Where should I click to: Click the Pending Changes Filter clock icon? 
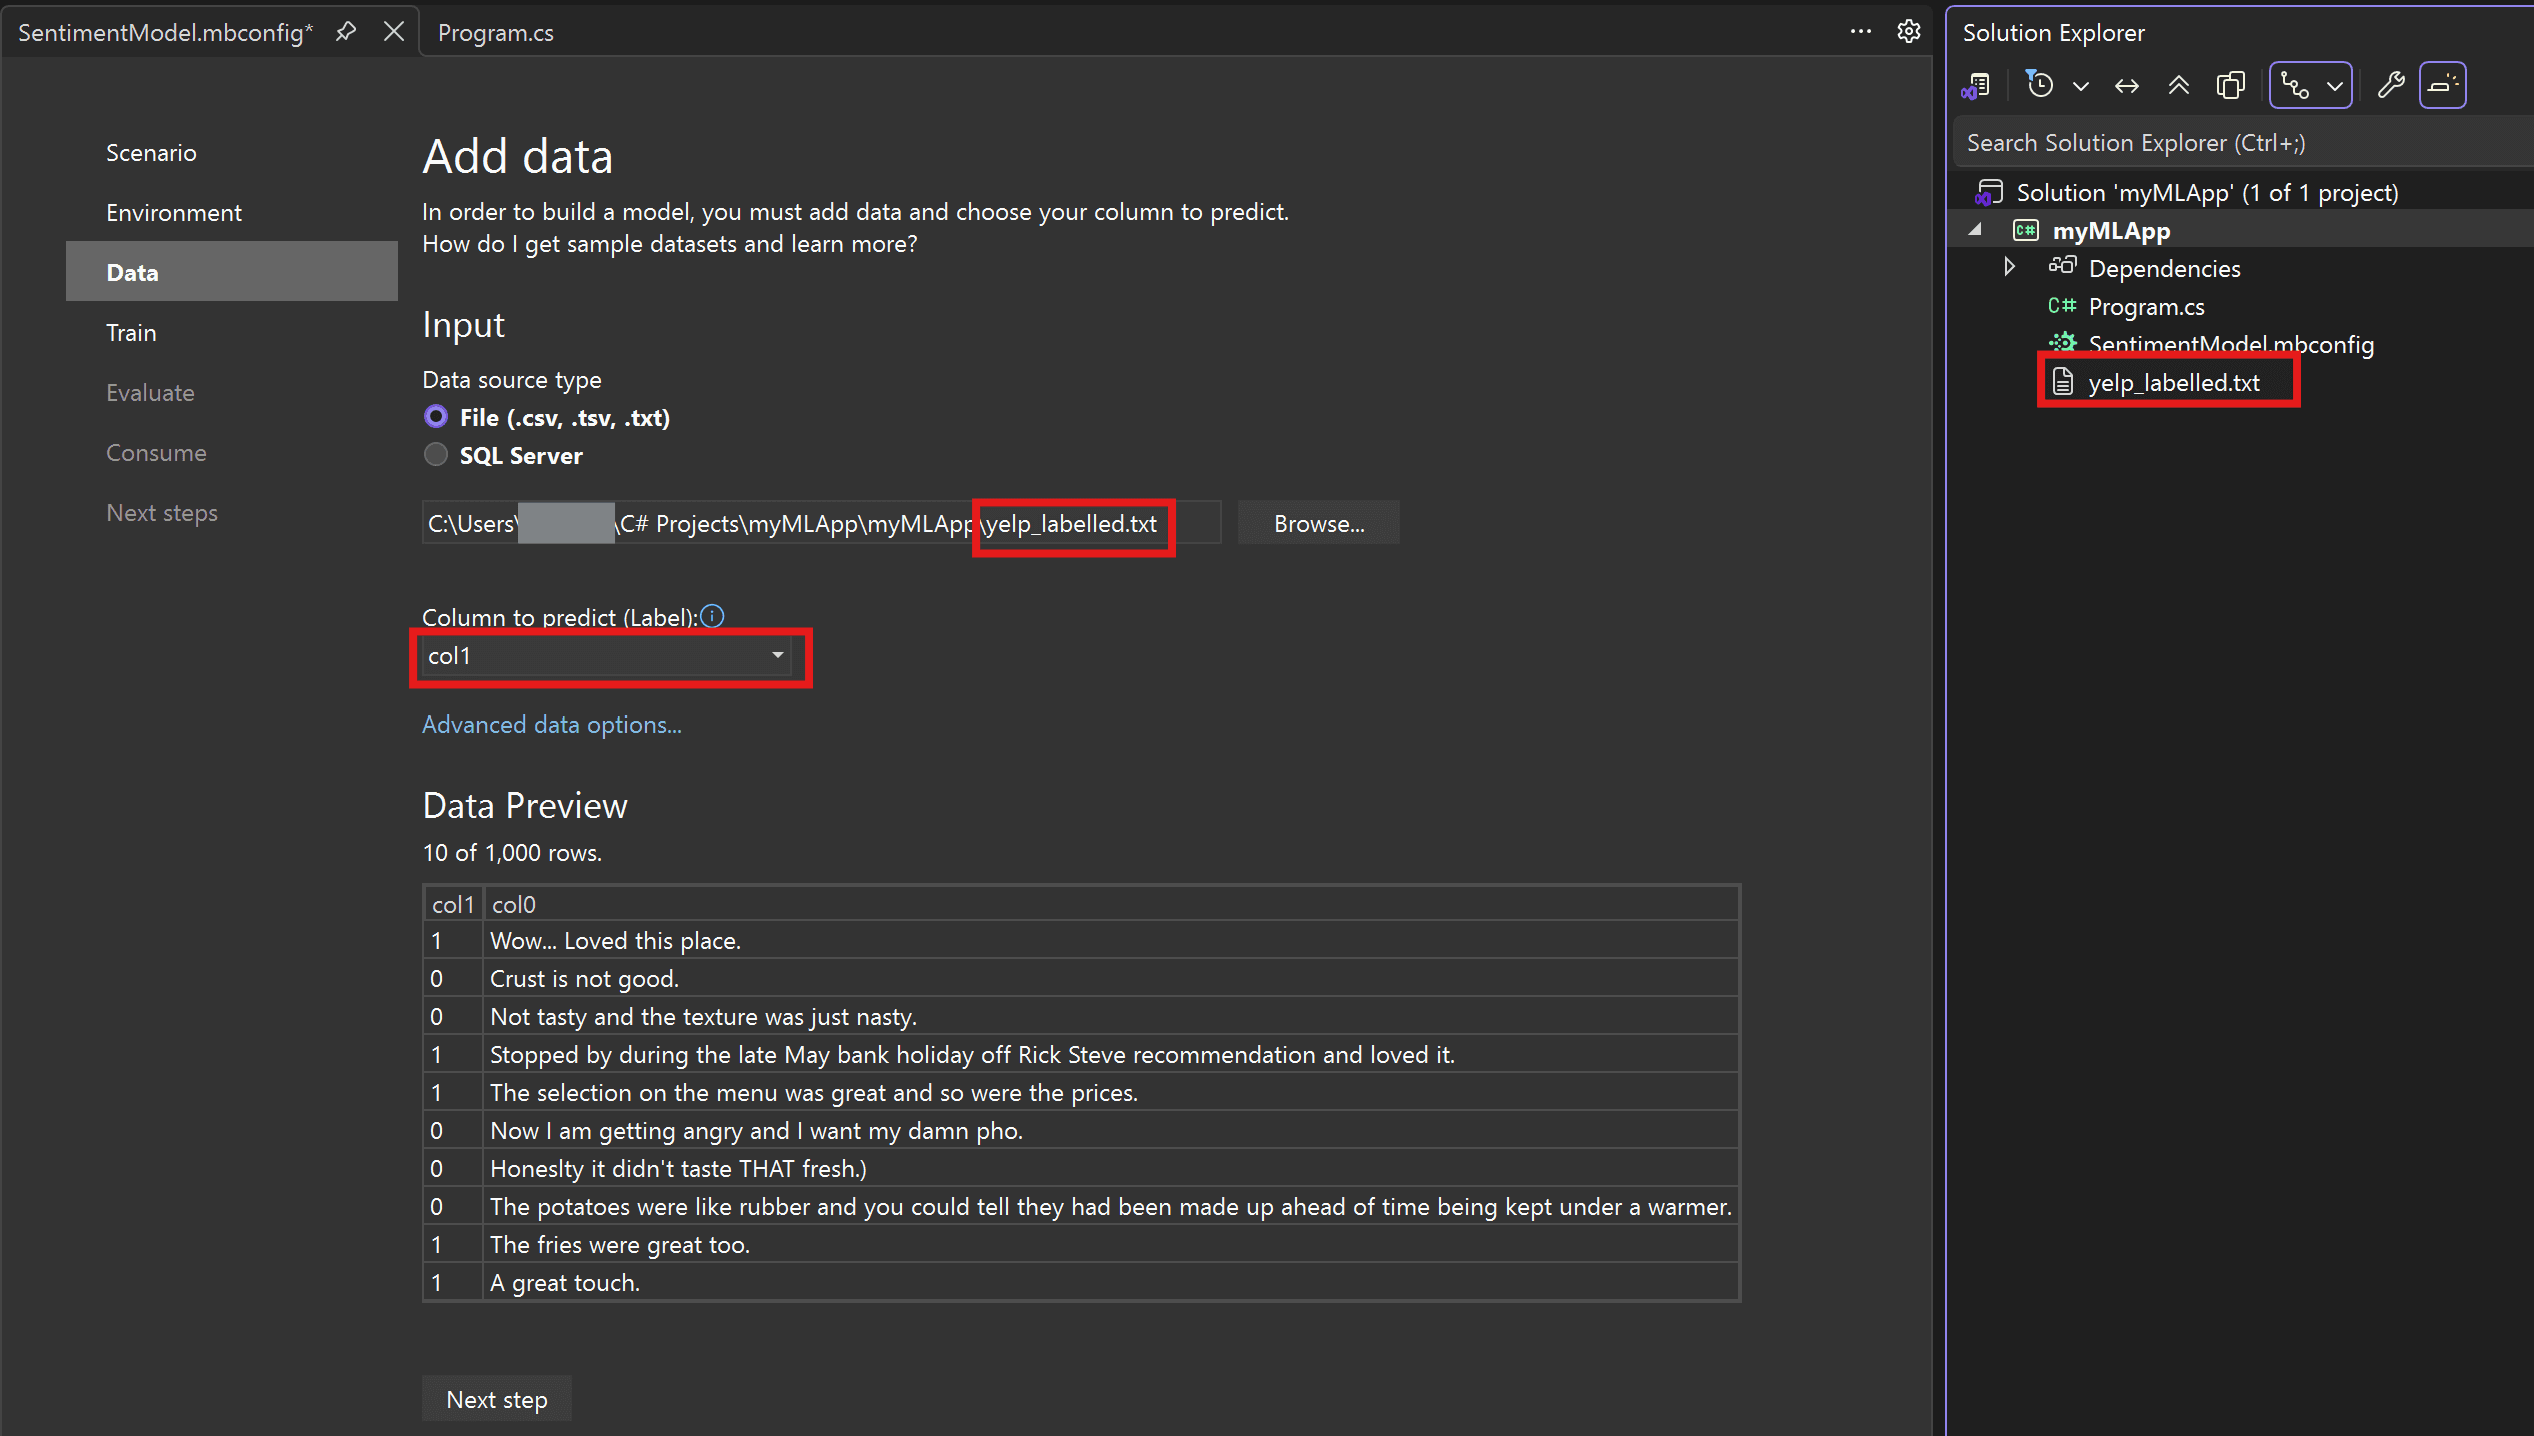(x=2040, y=86)
